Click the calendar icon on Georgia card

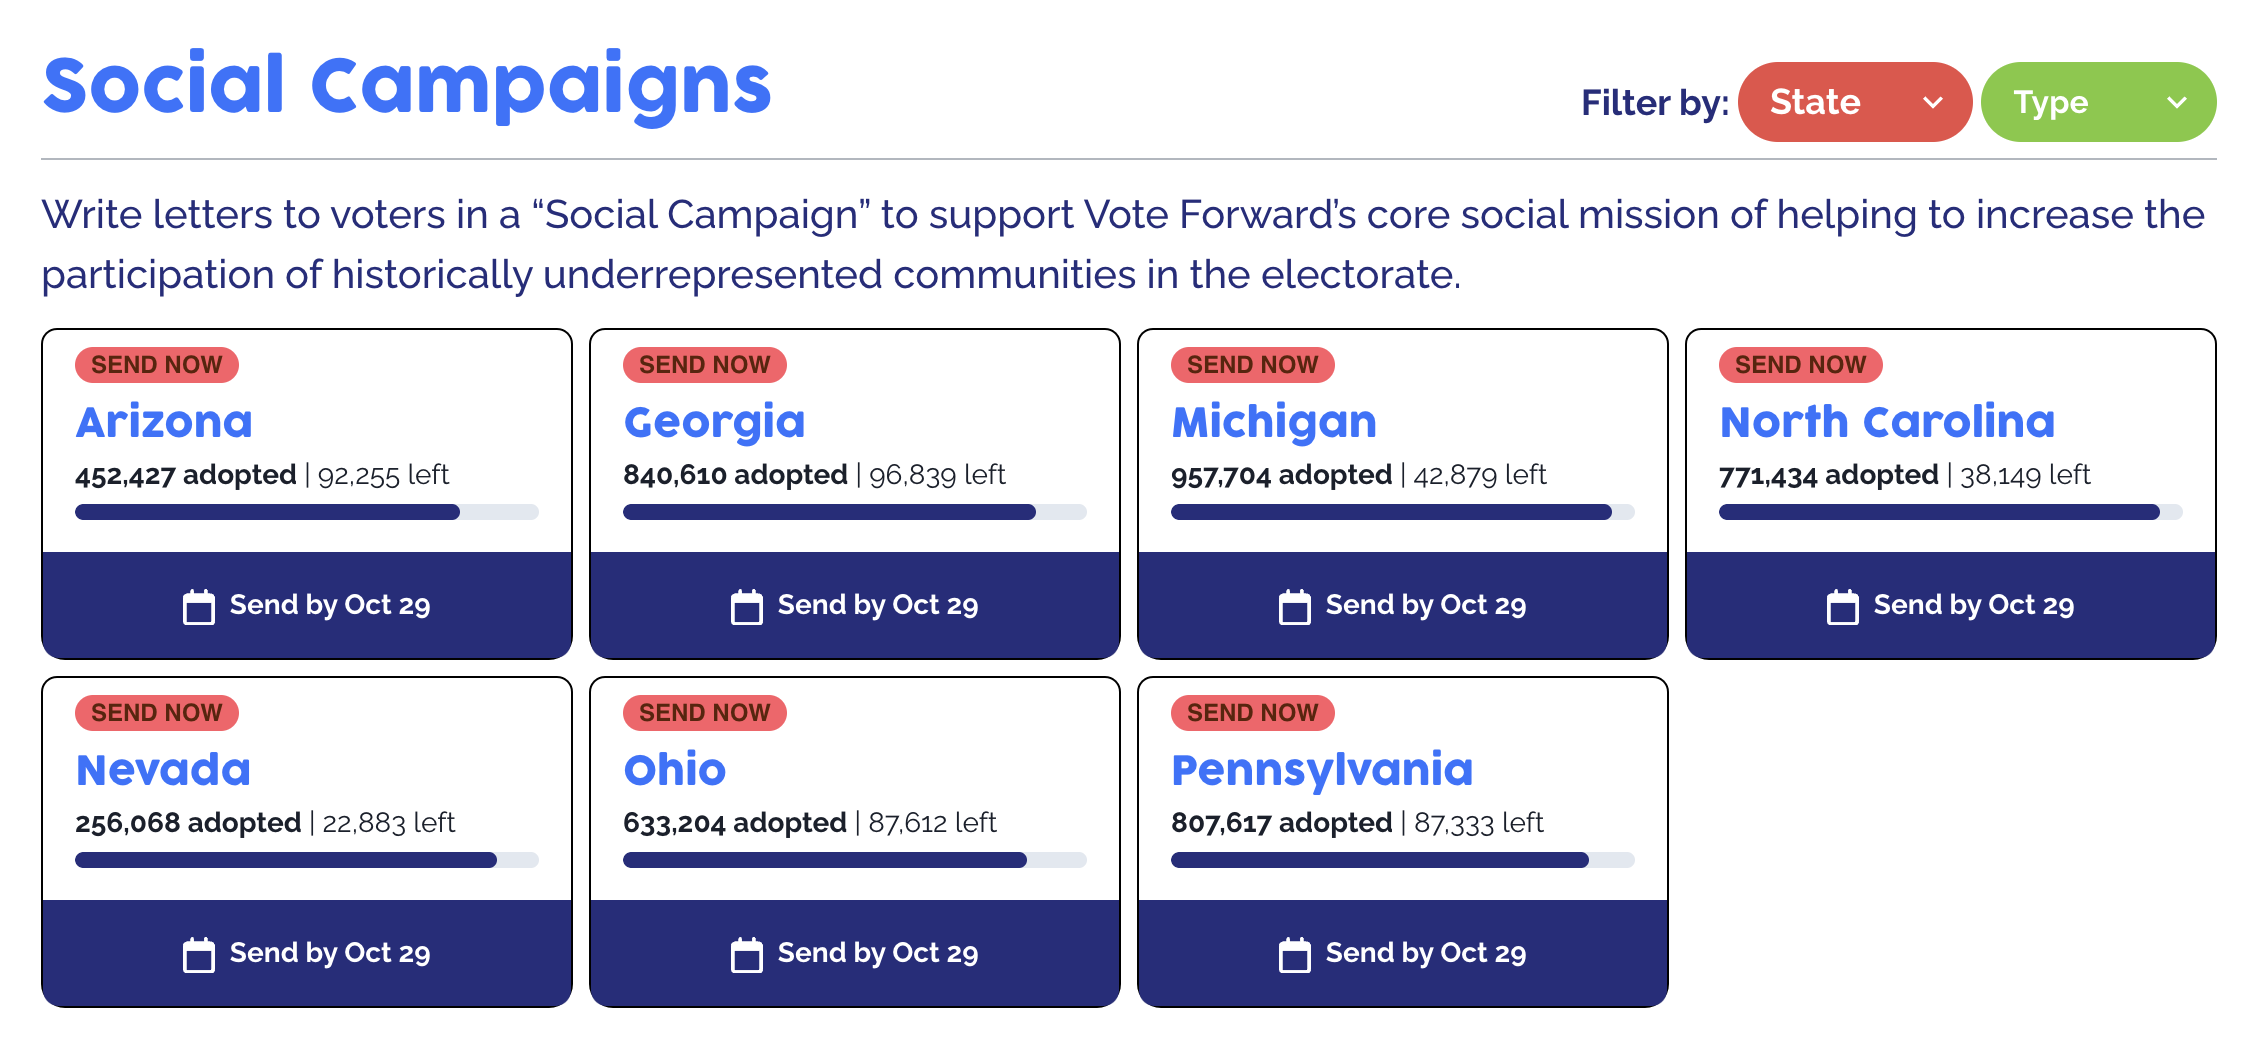(x=747, y=607)
